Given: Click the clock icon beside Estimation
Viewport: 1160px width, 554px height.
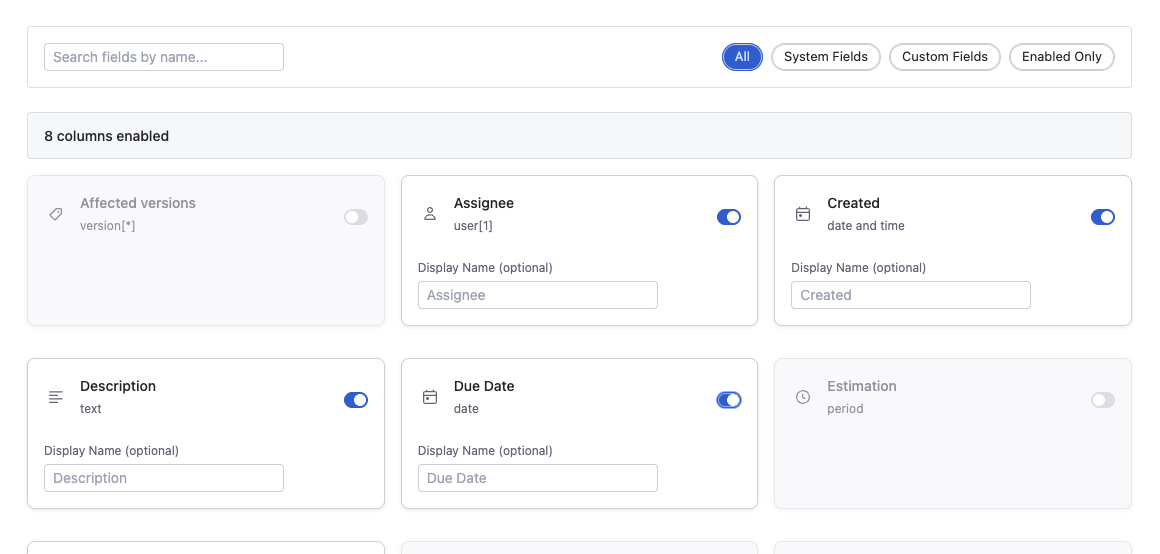Looking at the screenshot, I should [803, 397].
